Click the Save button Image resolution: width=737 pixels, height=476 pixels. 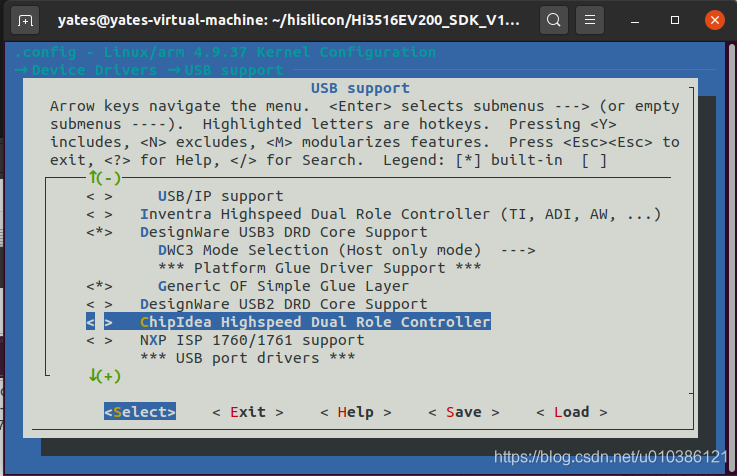pos(464,412)
